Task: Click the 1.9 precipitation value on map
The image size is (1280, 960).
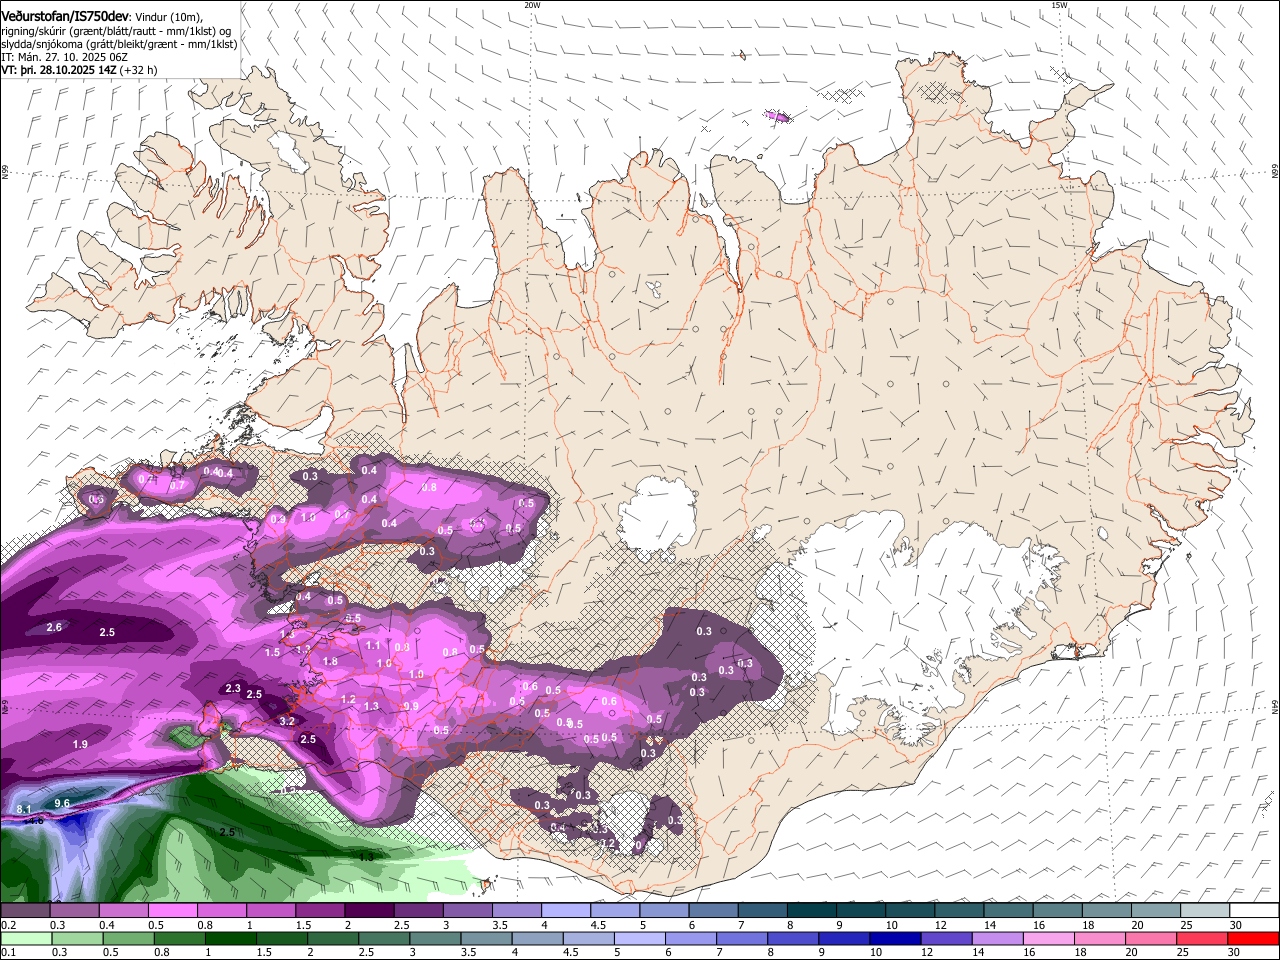Action: [80, 745]
